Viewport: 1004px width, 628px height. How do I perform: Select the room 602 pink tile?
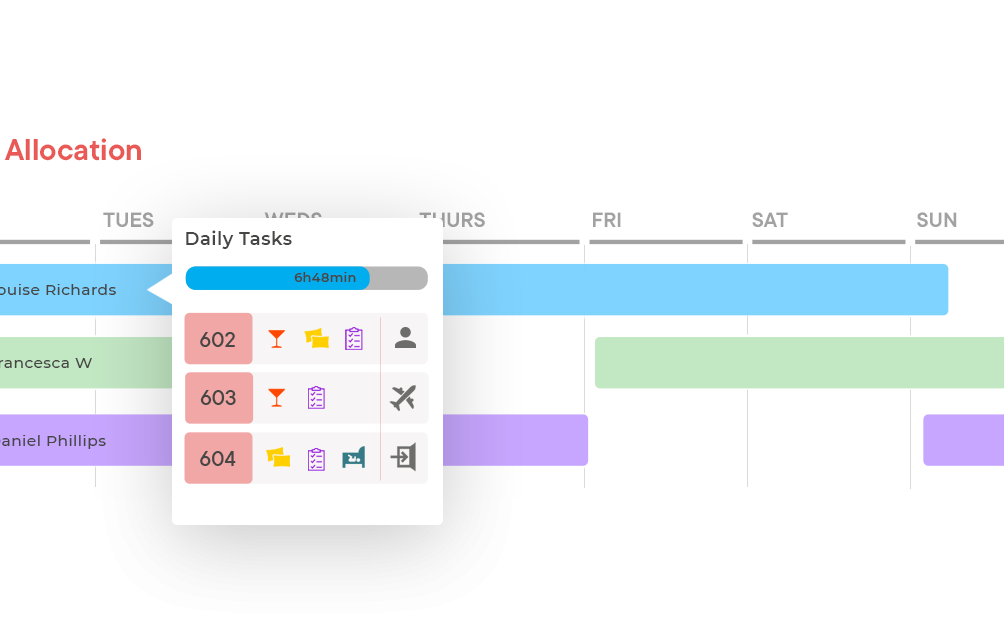coord(218,339)
